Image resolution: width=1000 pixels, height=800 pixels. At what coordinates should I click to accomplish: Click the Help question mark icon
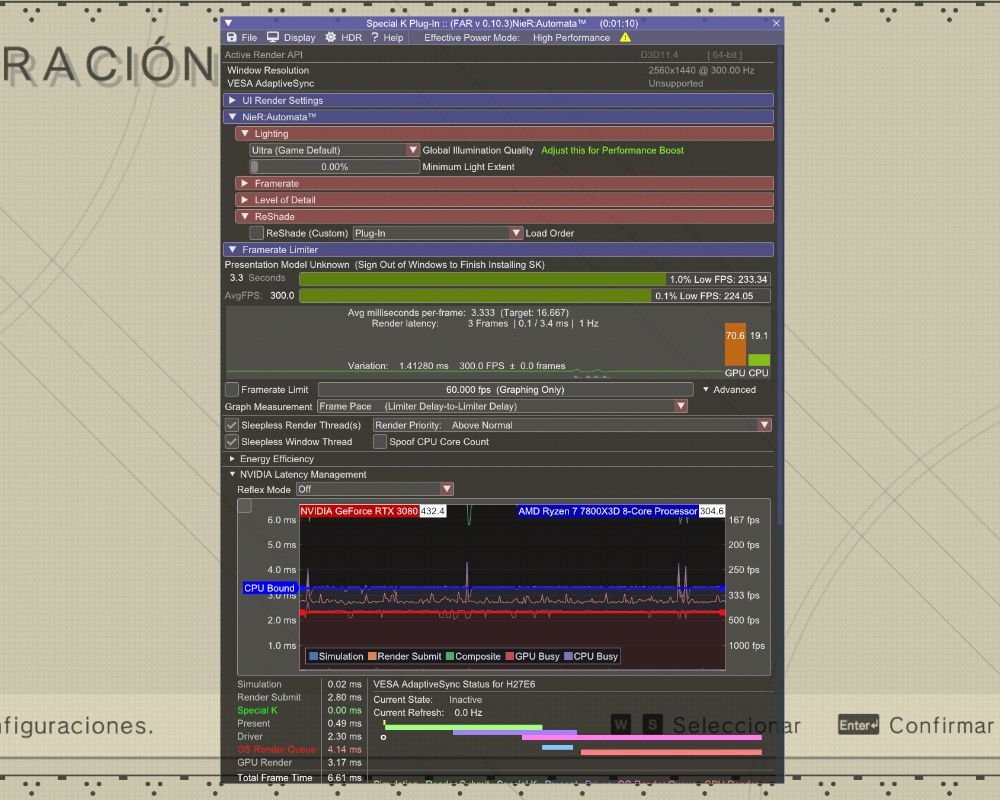click(375, 38)
